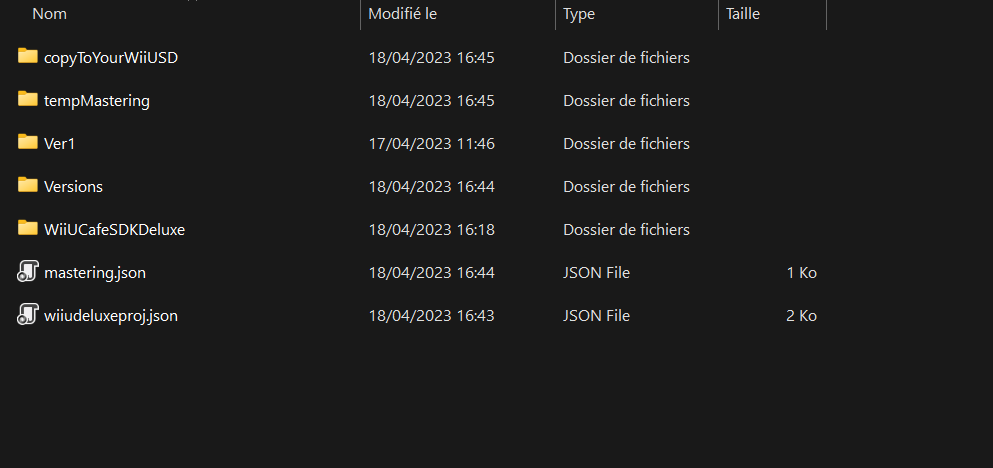This screenshot has width=993, height=468.
Task: Sort by the Modifié le column header
Action: [x=403, y=13]
